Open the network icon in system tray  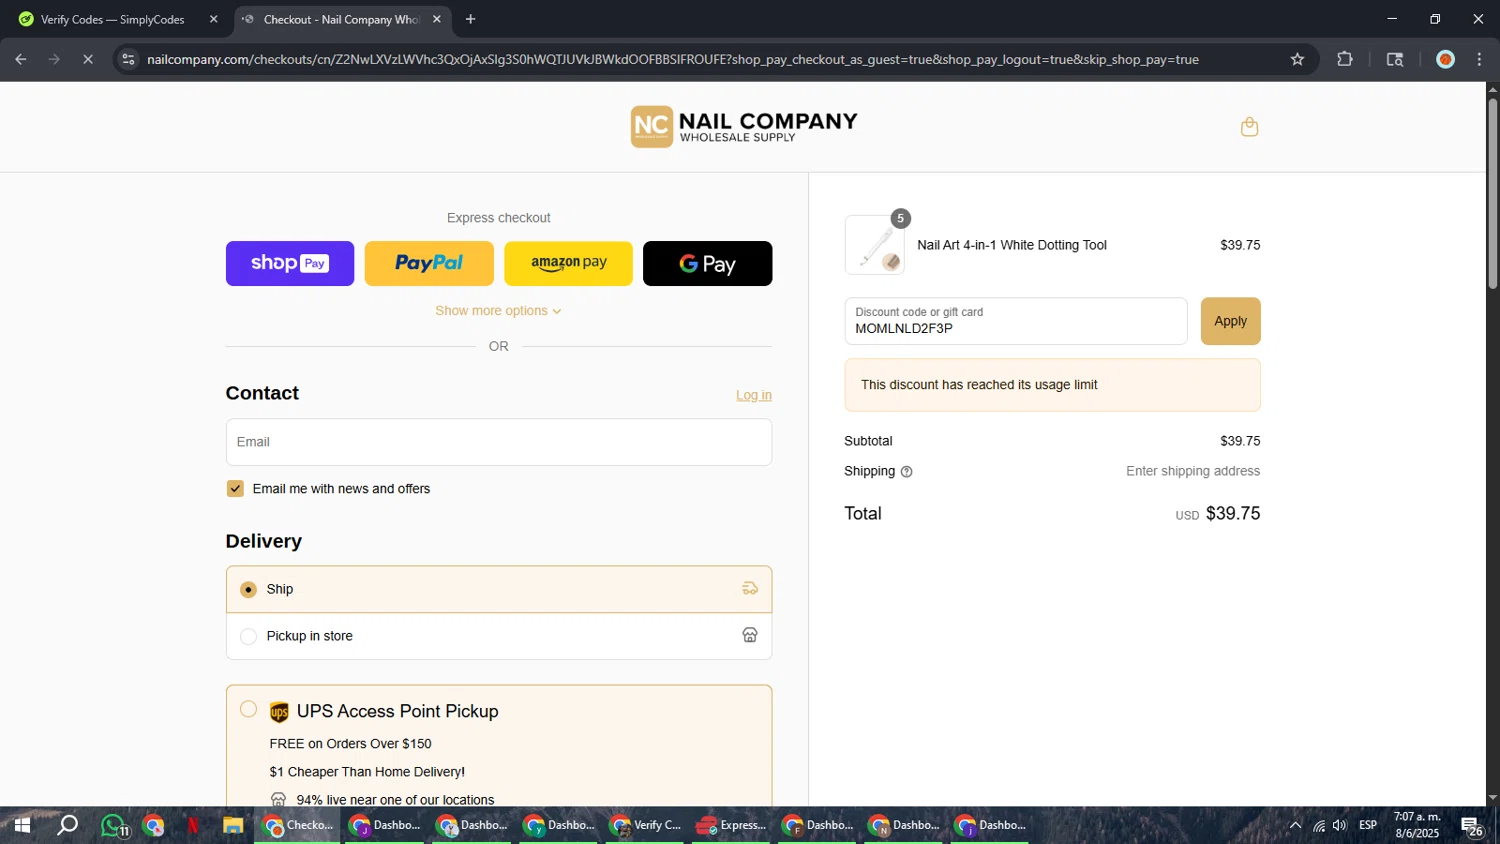pos(1319,826)
